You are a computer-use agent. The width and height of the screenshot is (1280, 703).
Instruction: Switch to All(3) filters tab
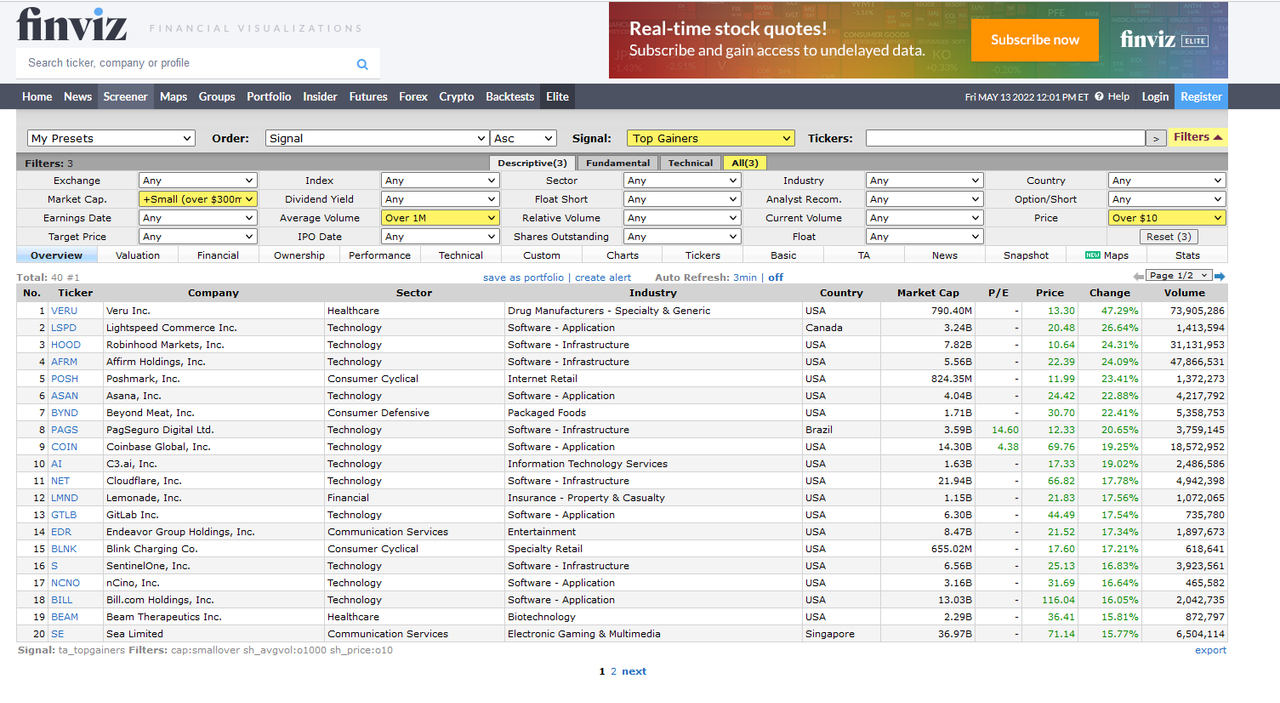pyautogui.click(x=745, y=163)
